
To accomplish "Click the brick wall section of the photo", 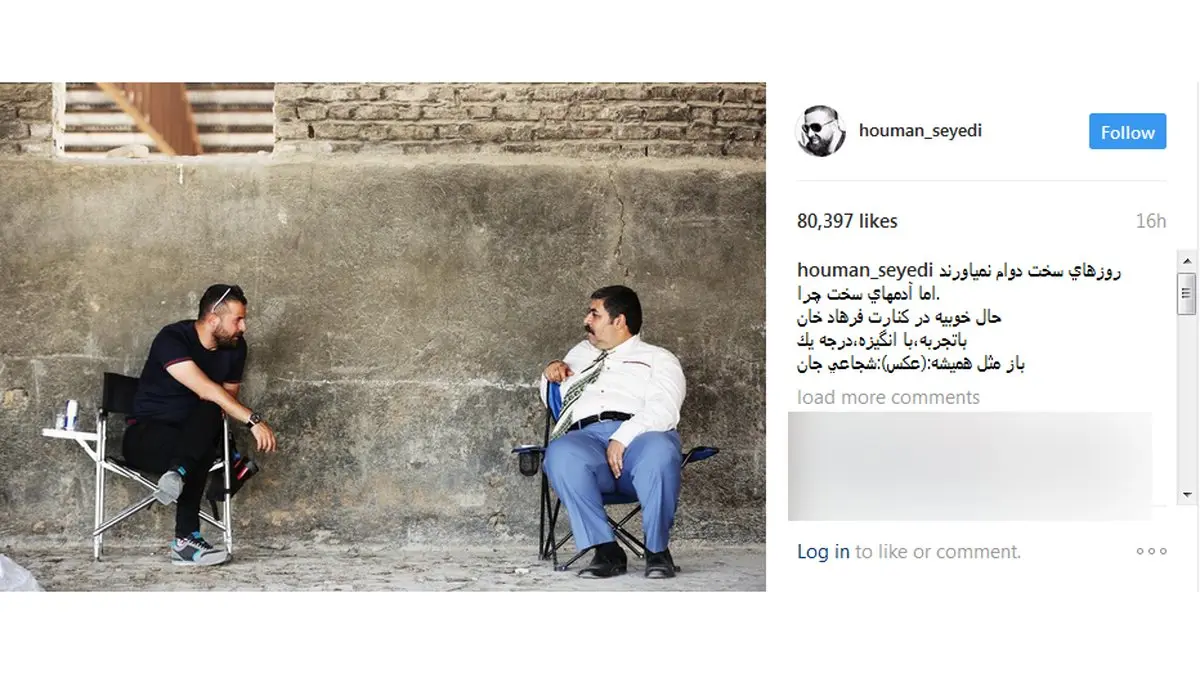I will (520, 118).
